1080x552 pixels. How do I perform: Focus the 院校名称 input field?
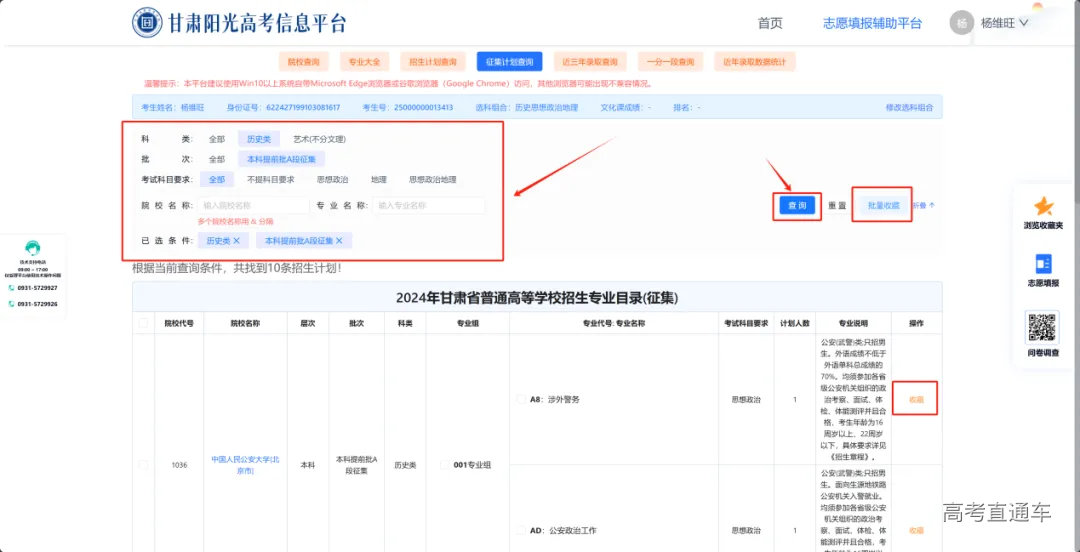(253, 205)
